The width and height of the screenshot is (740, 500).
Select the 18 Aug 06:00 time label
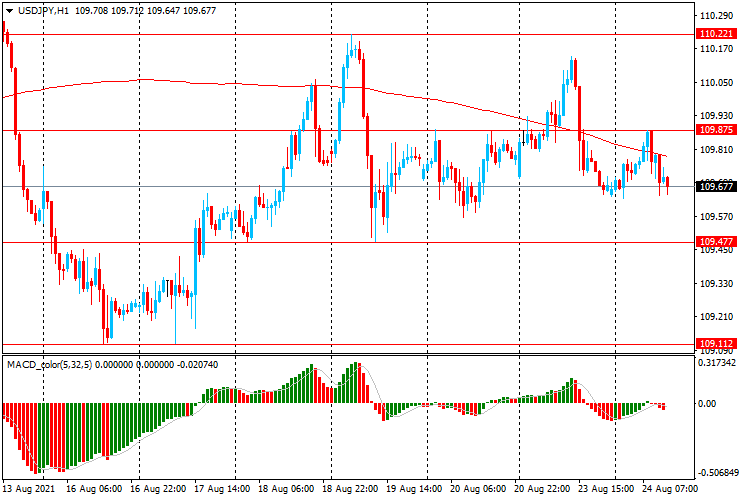coord(286,489)
